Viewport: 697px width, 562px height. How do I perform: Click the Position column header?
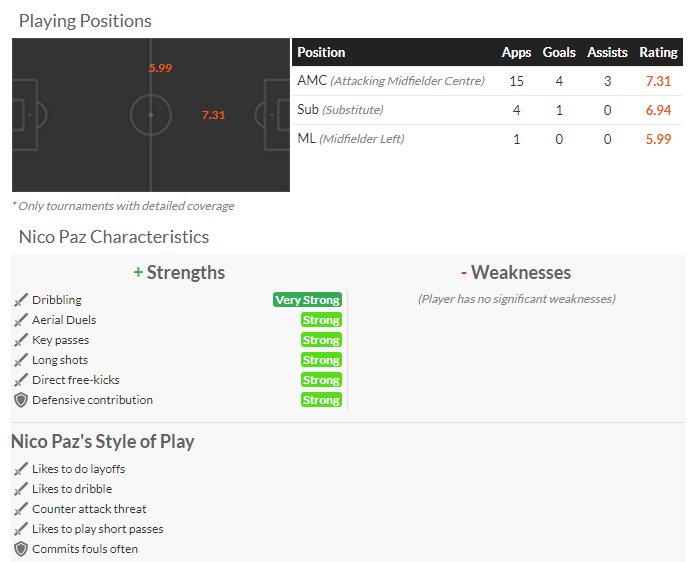pos(321,52)
